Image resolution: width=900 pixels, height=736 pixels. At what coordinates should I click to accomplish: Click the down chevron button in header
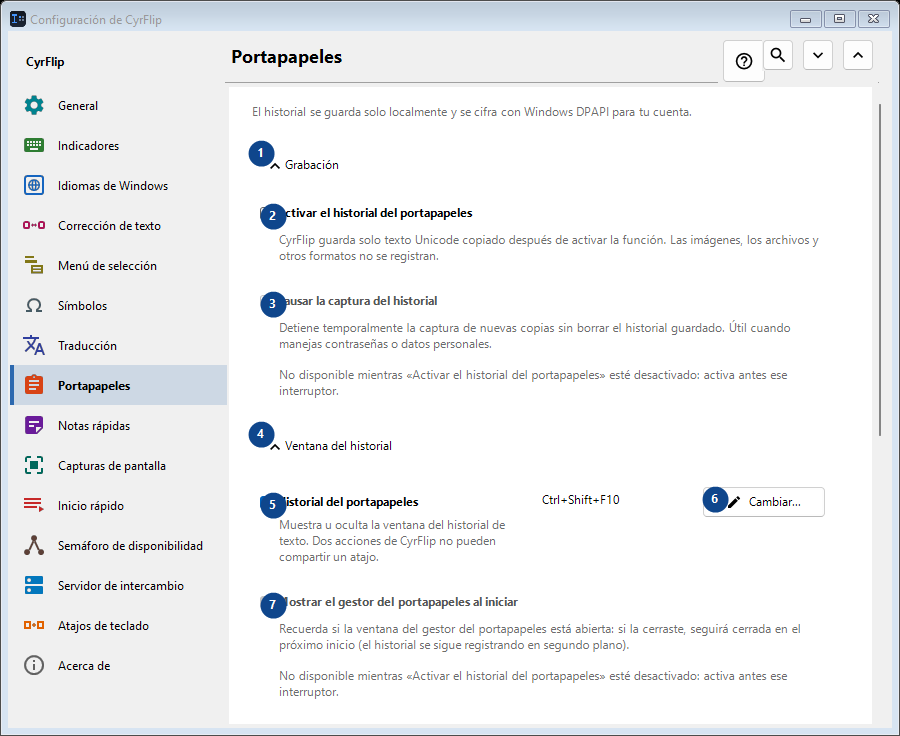click(818, 55)
